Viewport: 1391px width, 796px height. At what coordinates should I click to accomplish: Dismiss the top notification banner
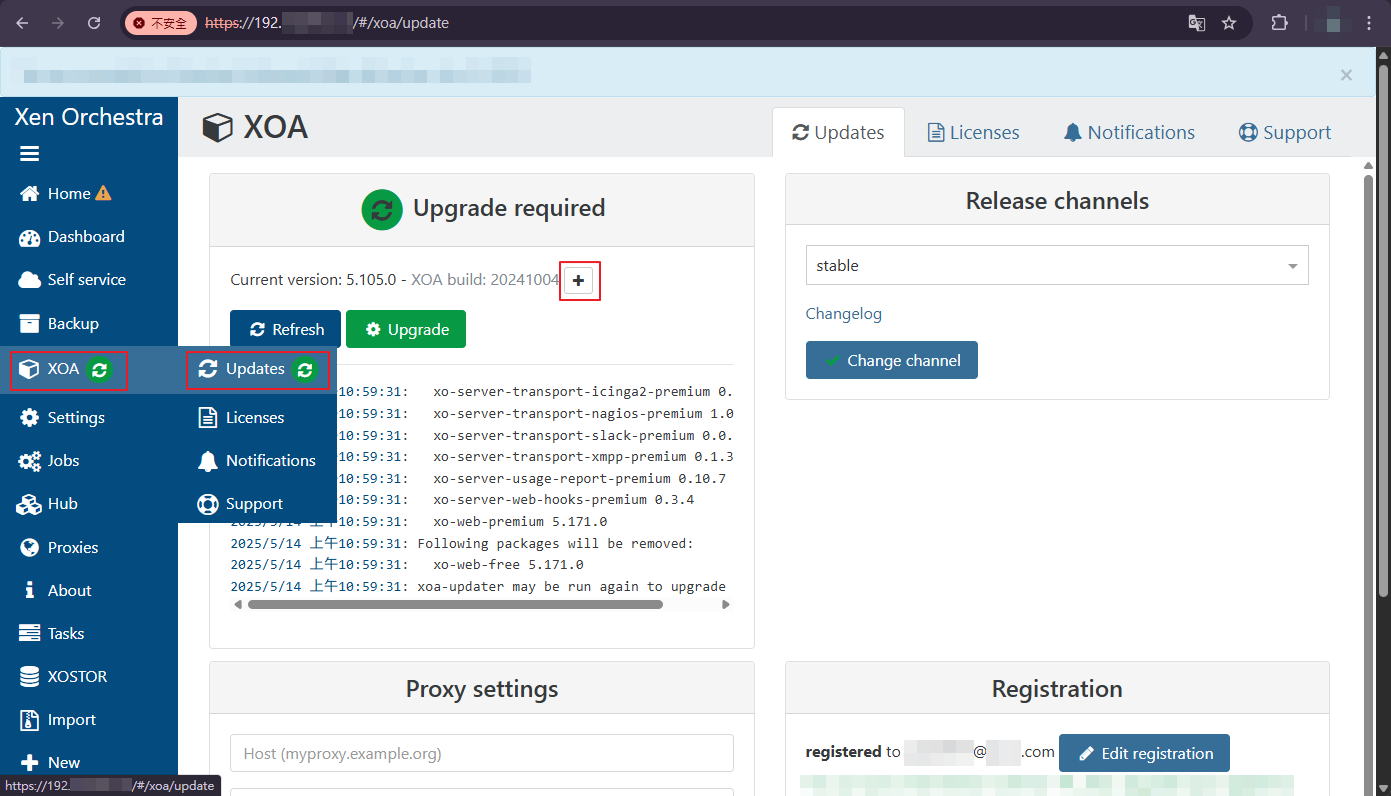(x=1346, y=75)
